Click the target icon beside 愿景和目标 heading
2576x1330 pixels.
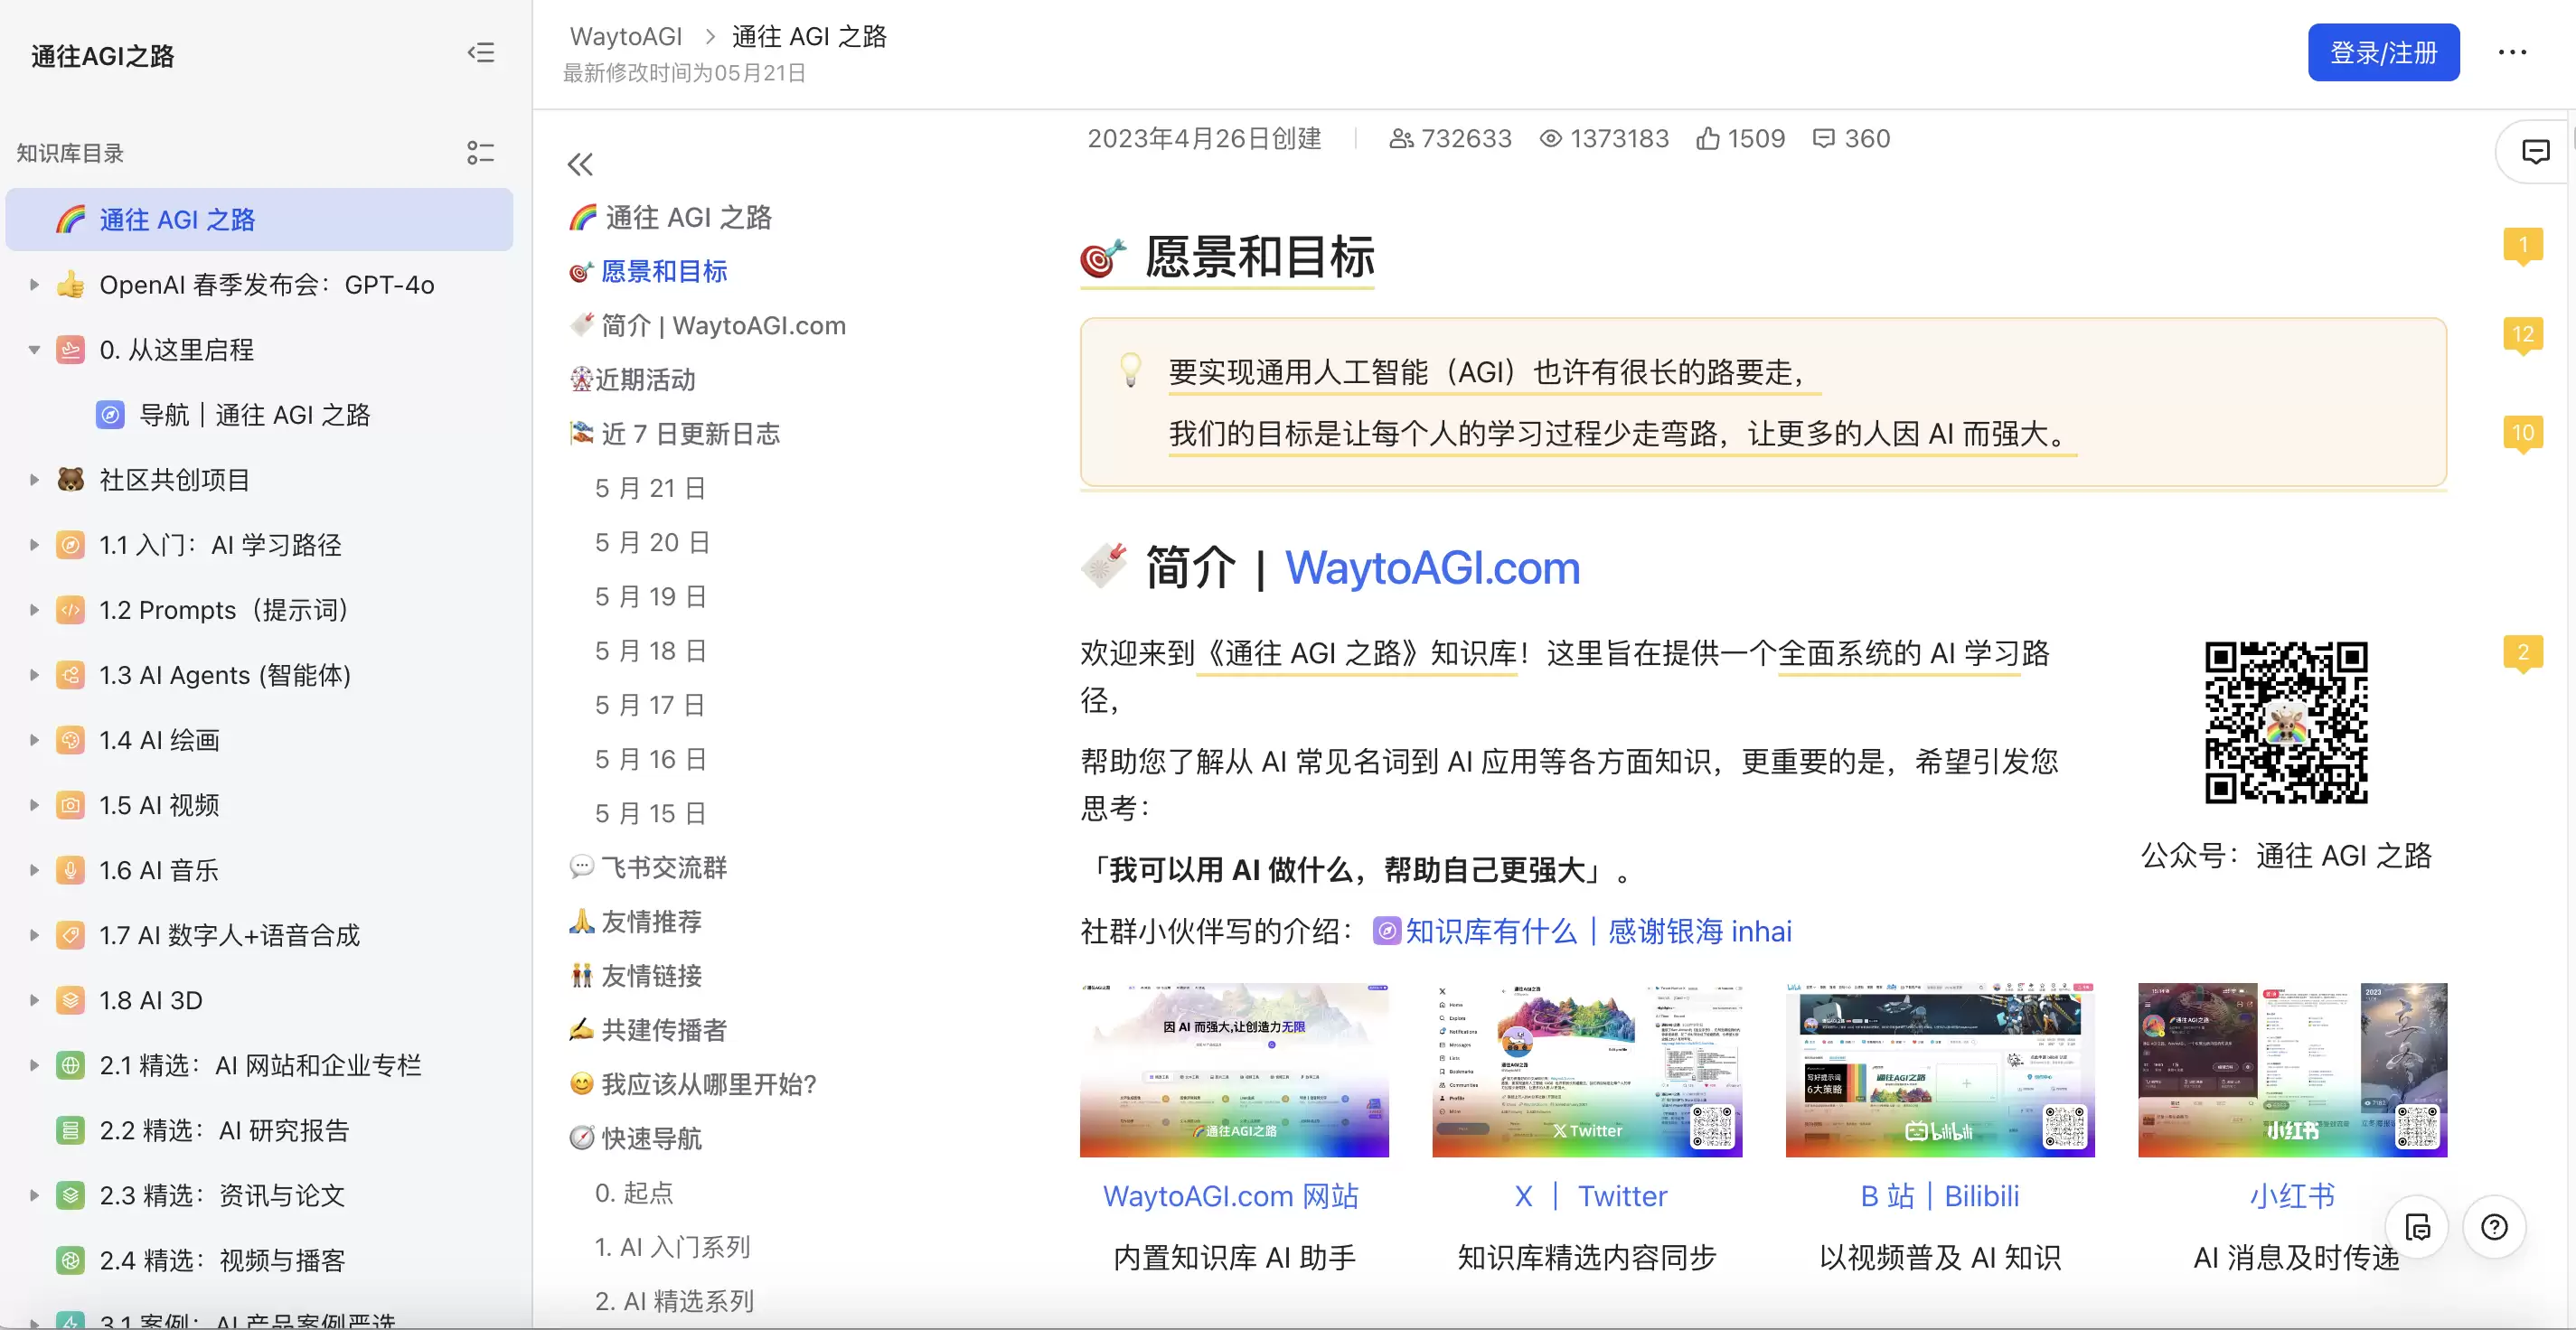point(1102,258)
